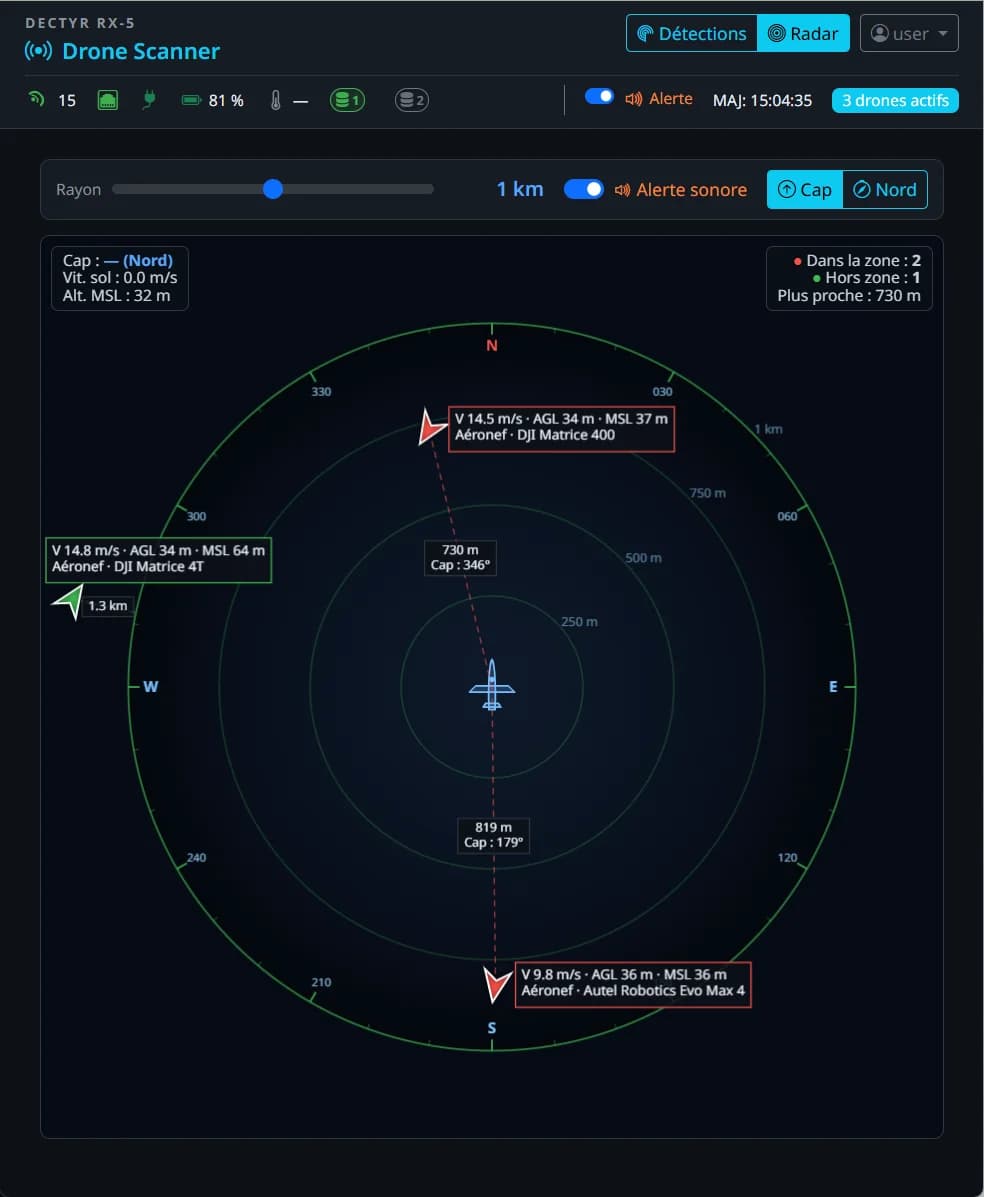Click the 819 m Cap 179° distance label
This screenshot has height=1197, width=984.
pos(493,835)
